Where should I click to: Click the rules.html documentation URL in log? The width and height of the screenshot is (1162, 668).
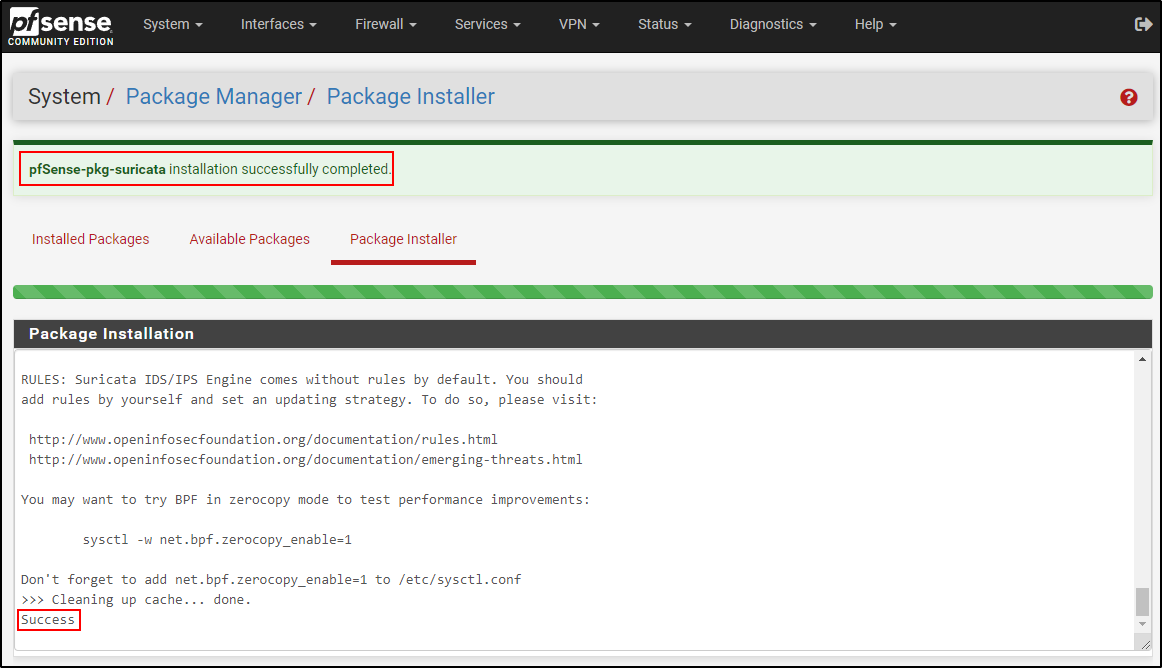click(x=263, y=440)
